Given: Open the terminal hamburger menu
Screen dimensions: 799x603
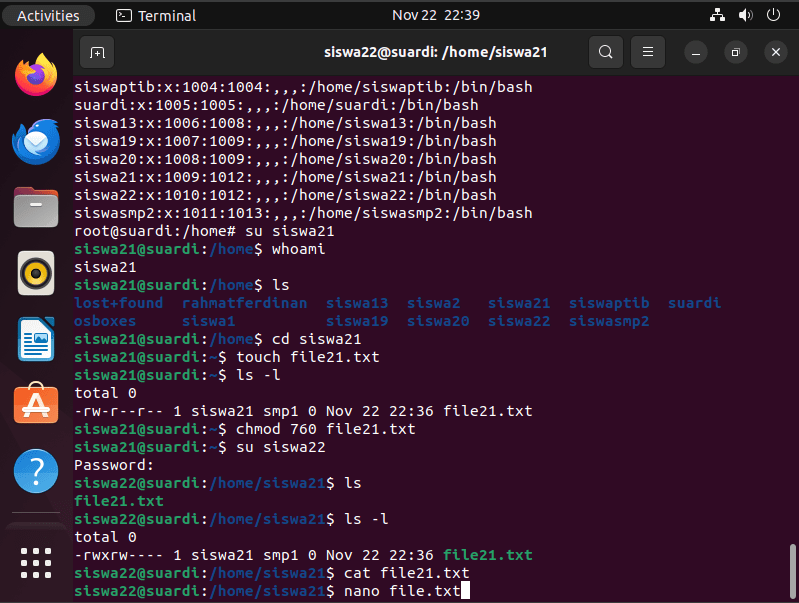Looking at the screenshot, I should click(x=648, y=52).
